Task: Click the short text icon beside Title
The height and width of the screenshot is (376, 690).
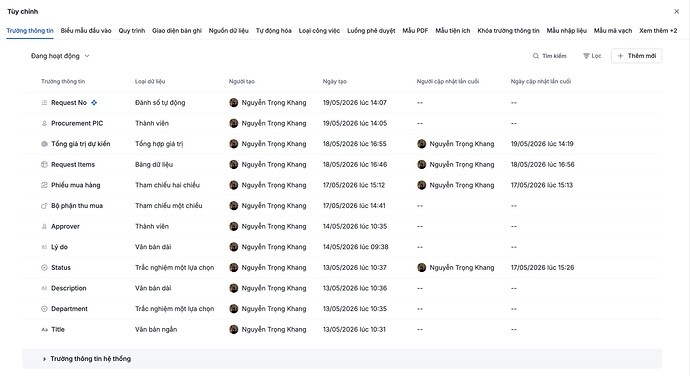Action: (44, 329)
